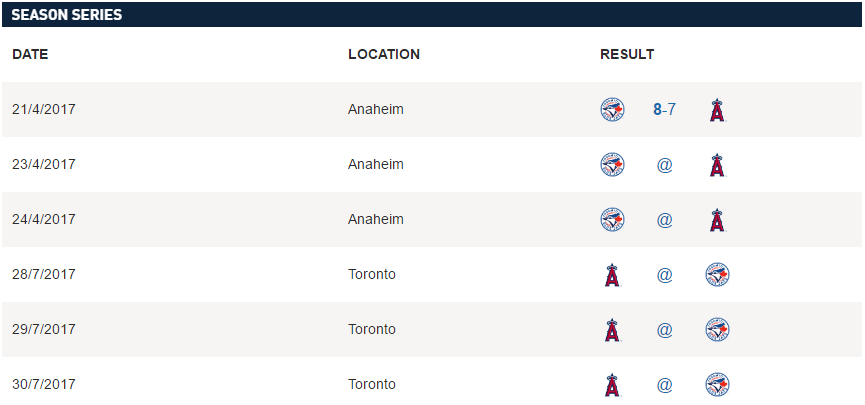The image size is (865, 405).
Task: Open the @ matchup link for 28/7/2017
Action: [665, 274]
